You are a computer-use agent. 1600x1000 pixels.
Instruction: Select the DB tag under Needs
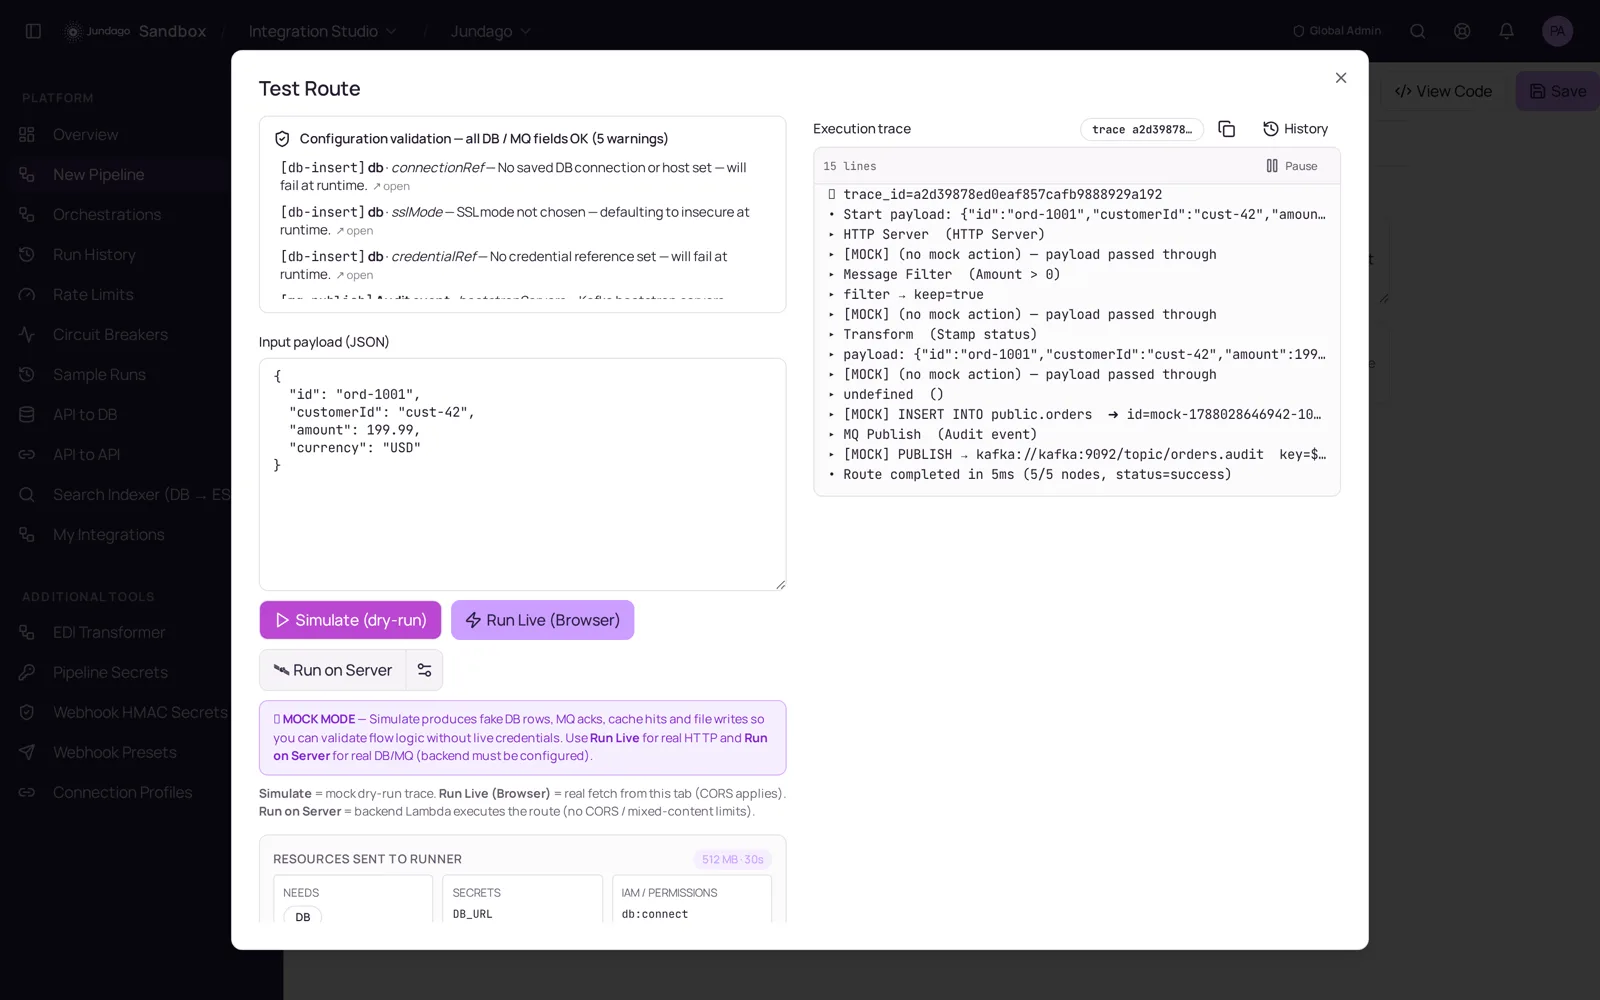pos(303,916)
